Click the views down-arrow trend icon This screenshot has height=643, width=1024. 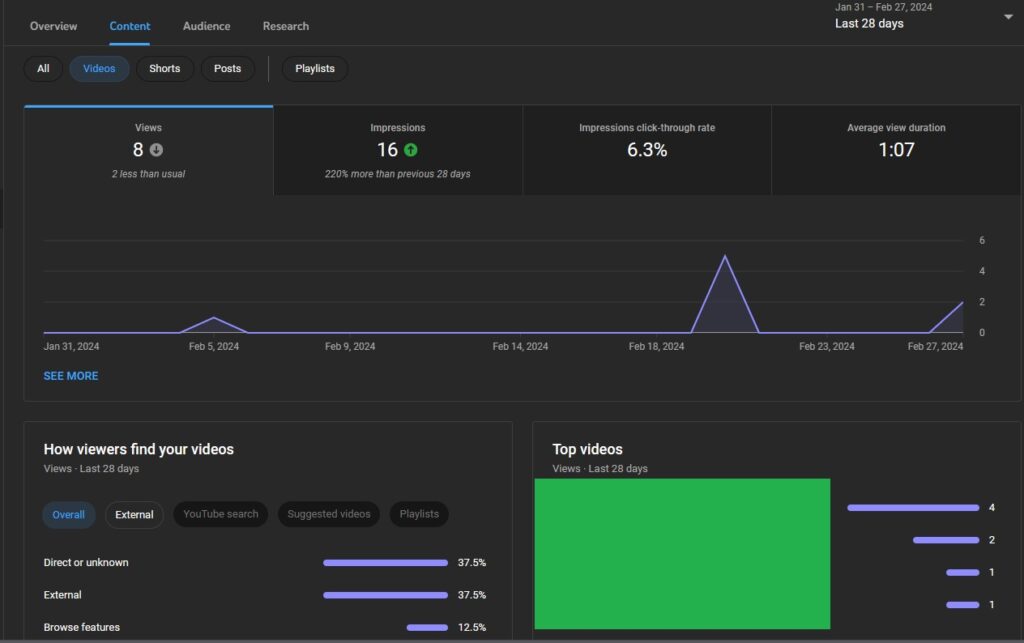click(156, 150)
